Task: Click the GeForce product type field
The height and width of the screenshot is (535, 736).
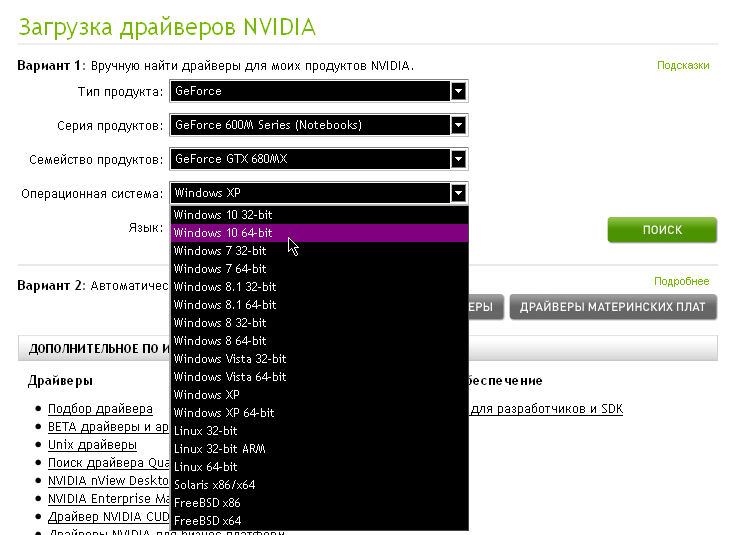Action: pyautogui.click(x=319, y=91)
